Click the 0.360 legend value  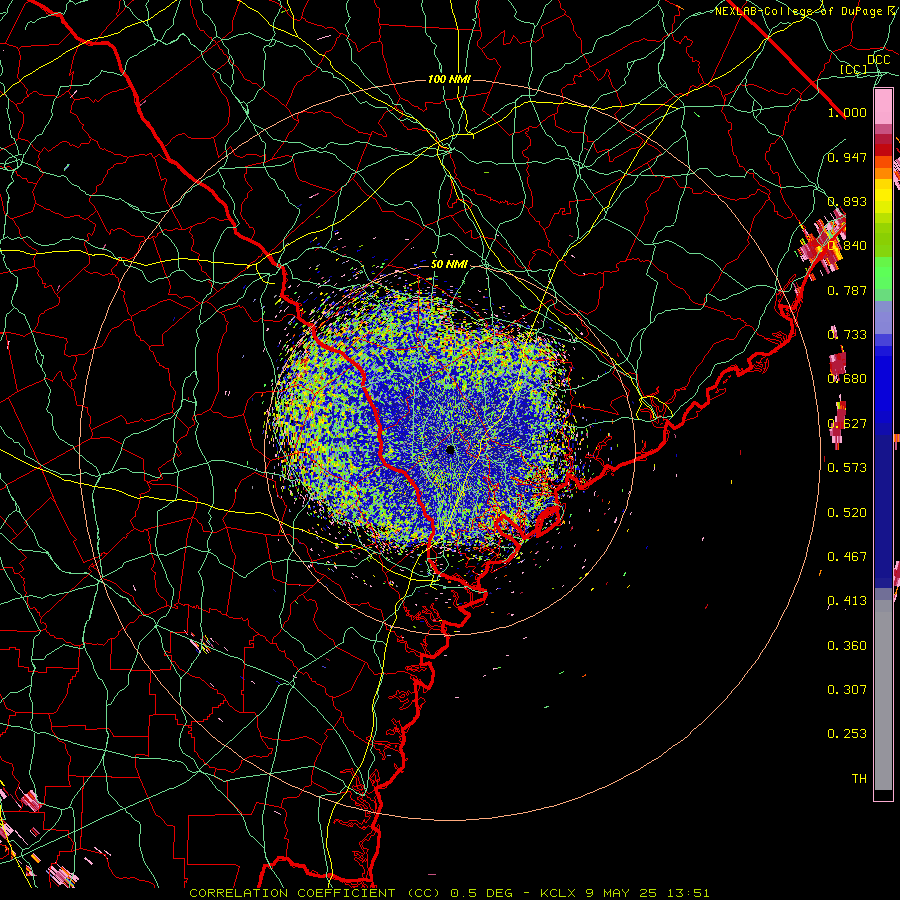click(847, 646)
